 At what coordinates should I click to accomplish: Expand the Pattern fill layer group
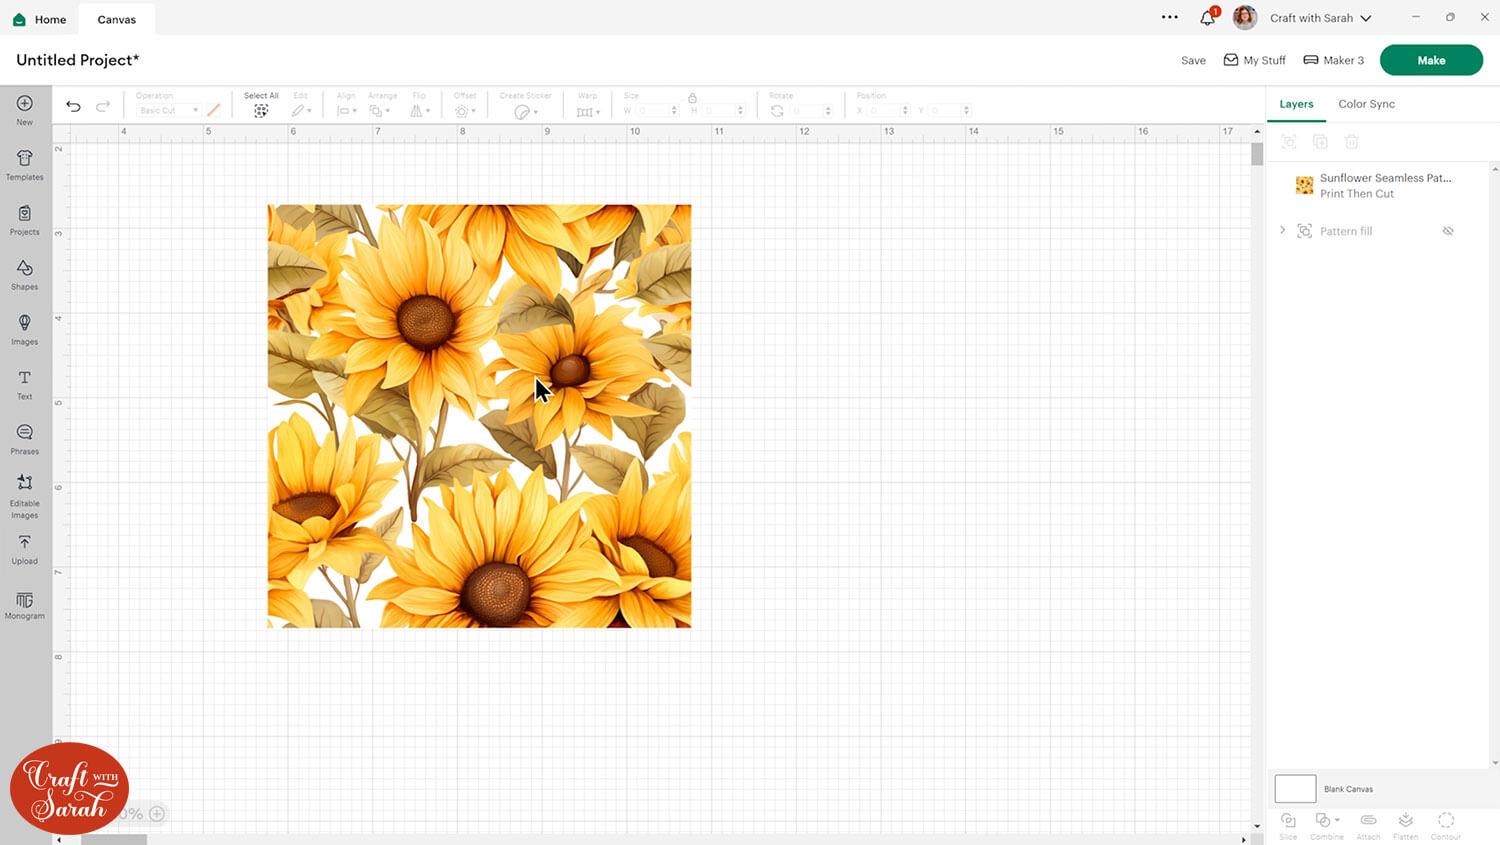[1283, 231]
